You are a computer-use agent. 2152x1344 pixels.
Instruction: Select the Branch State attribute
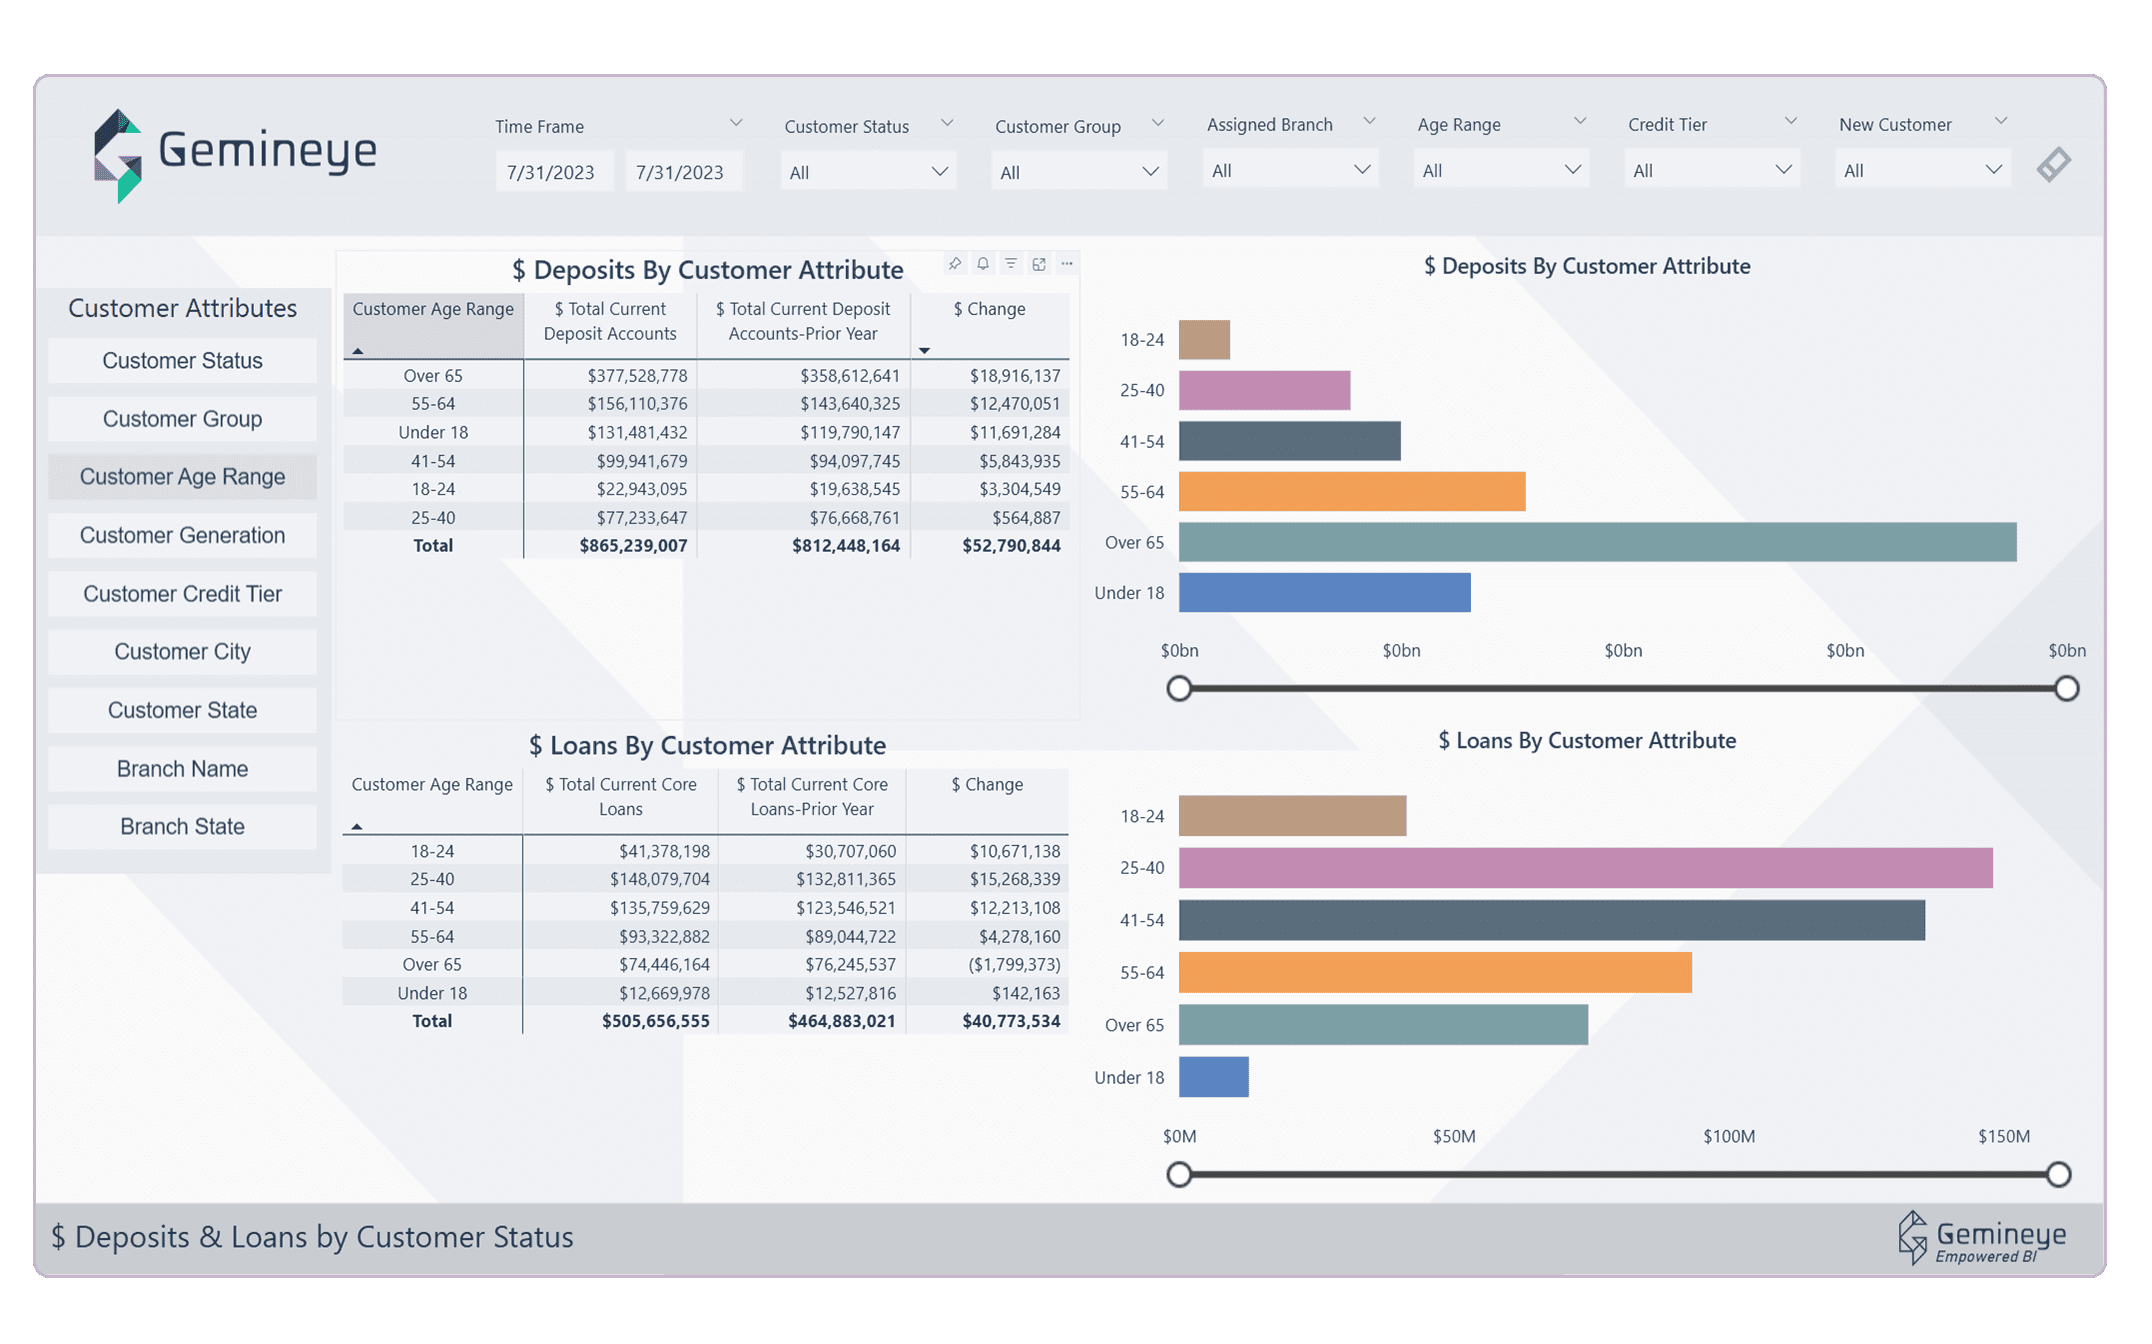pos(181,826)
